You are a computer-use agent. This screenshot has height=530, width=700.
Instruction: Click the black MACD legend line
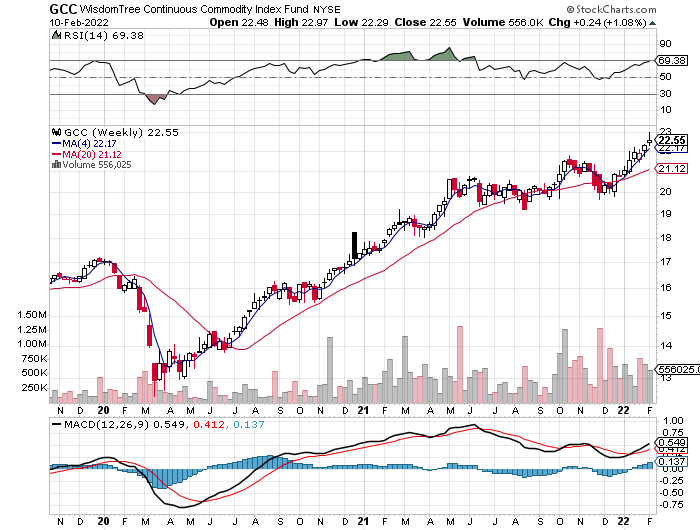coord(57,424)
